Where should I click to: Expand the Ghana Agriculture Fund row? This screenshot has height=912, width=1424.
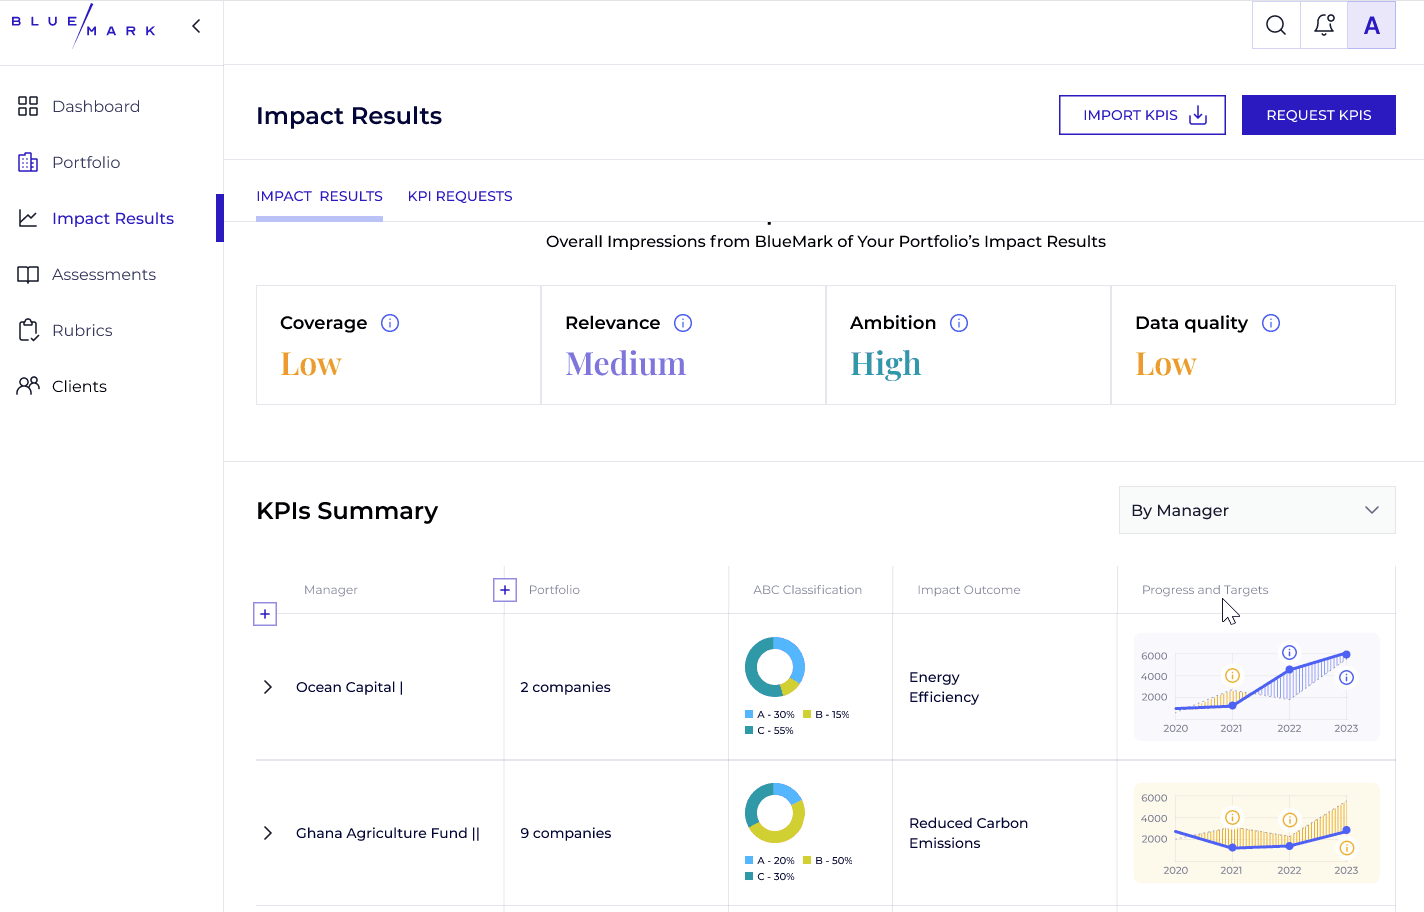pos(267,833)
